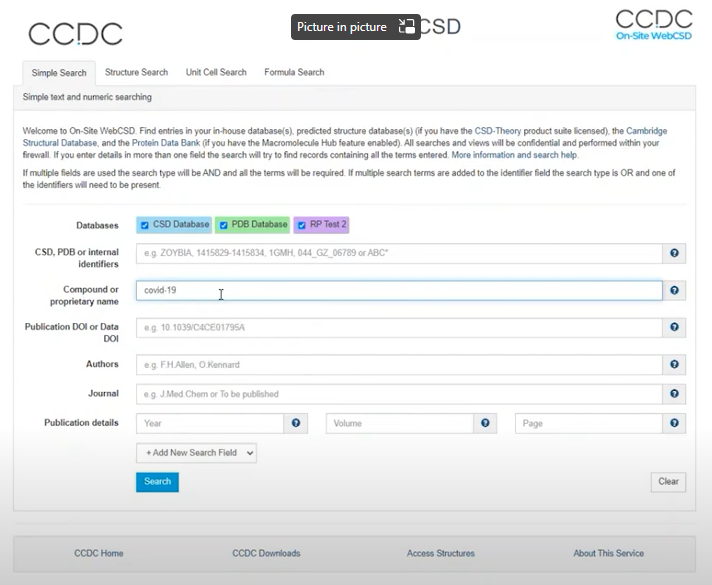Click into the Authors input field
The width and height of the screenshot is (712, 585).
[399, 365]
